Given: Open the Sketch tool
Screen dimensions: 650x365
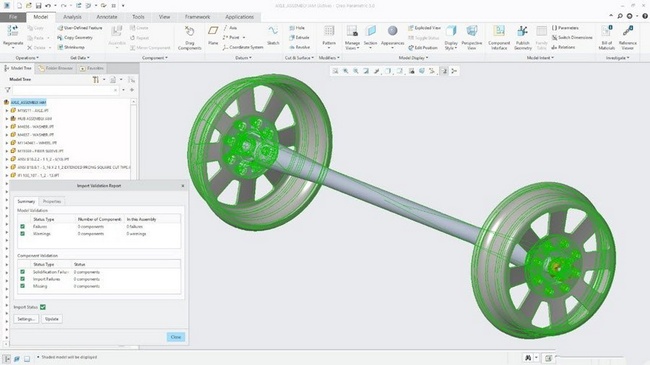Looking at the screenshot, I should click(x=273, y=35).
